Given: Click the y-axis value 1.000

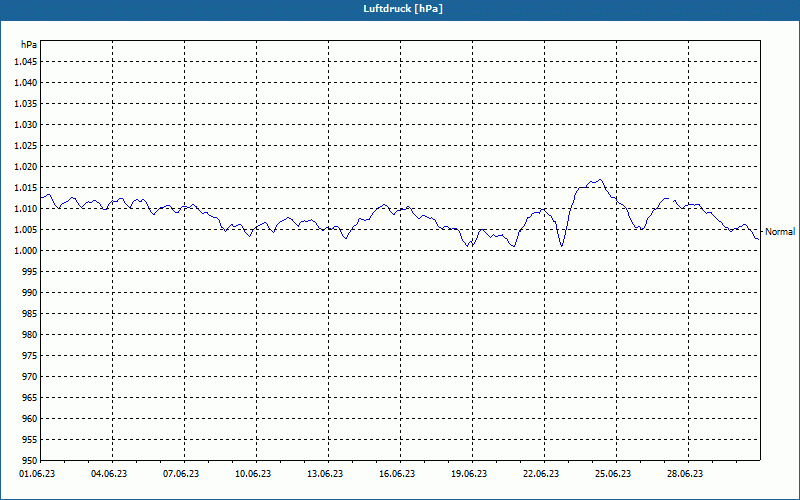Looking at the screenshot, I should 26,251.
